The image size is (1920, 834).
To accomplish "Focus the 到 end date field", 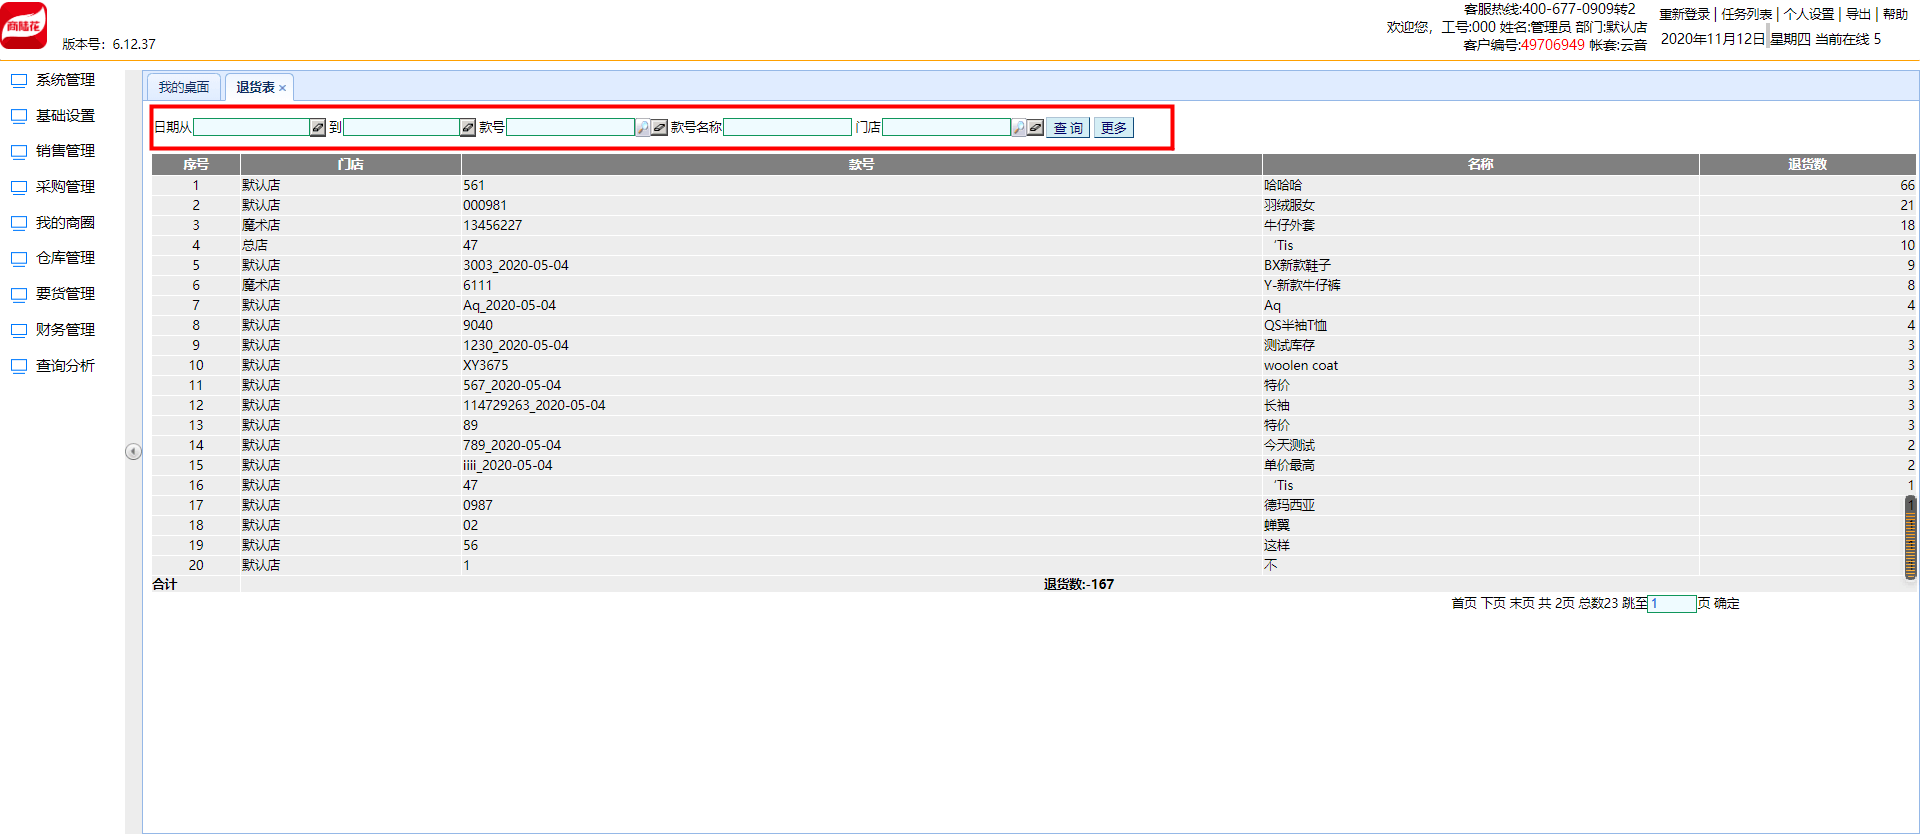I will (401, 127).
